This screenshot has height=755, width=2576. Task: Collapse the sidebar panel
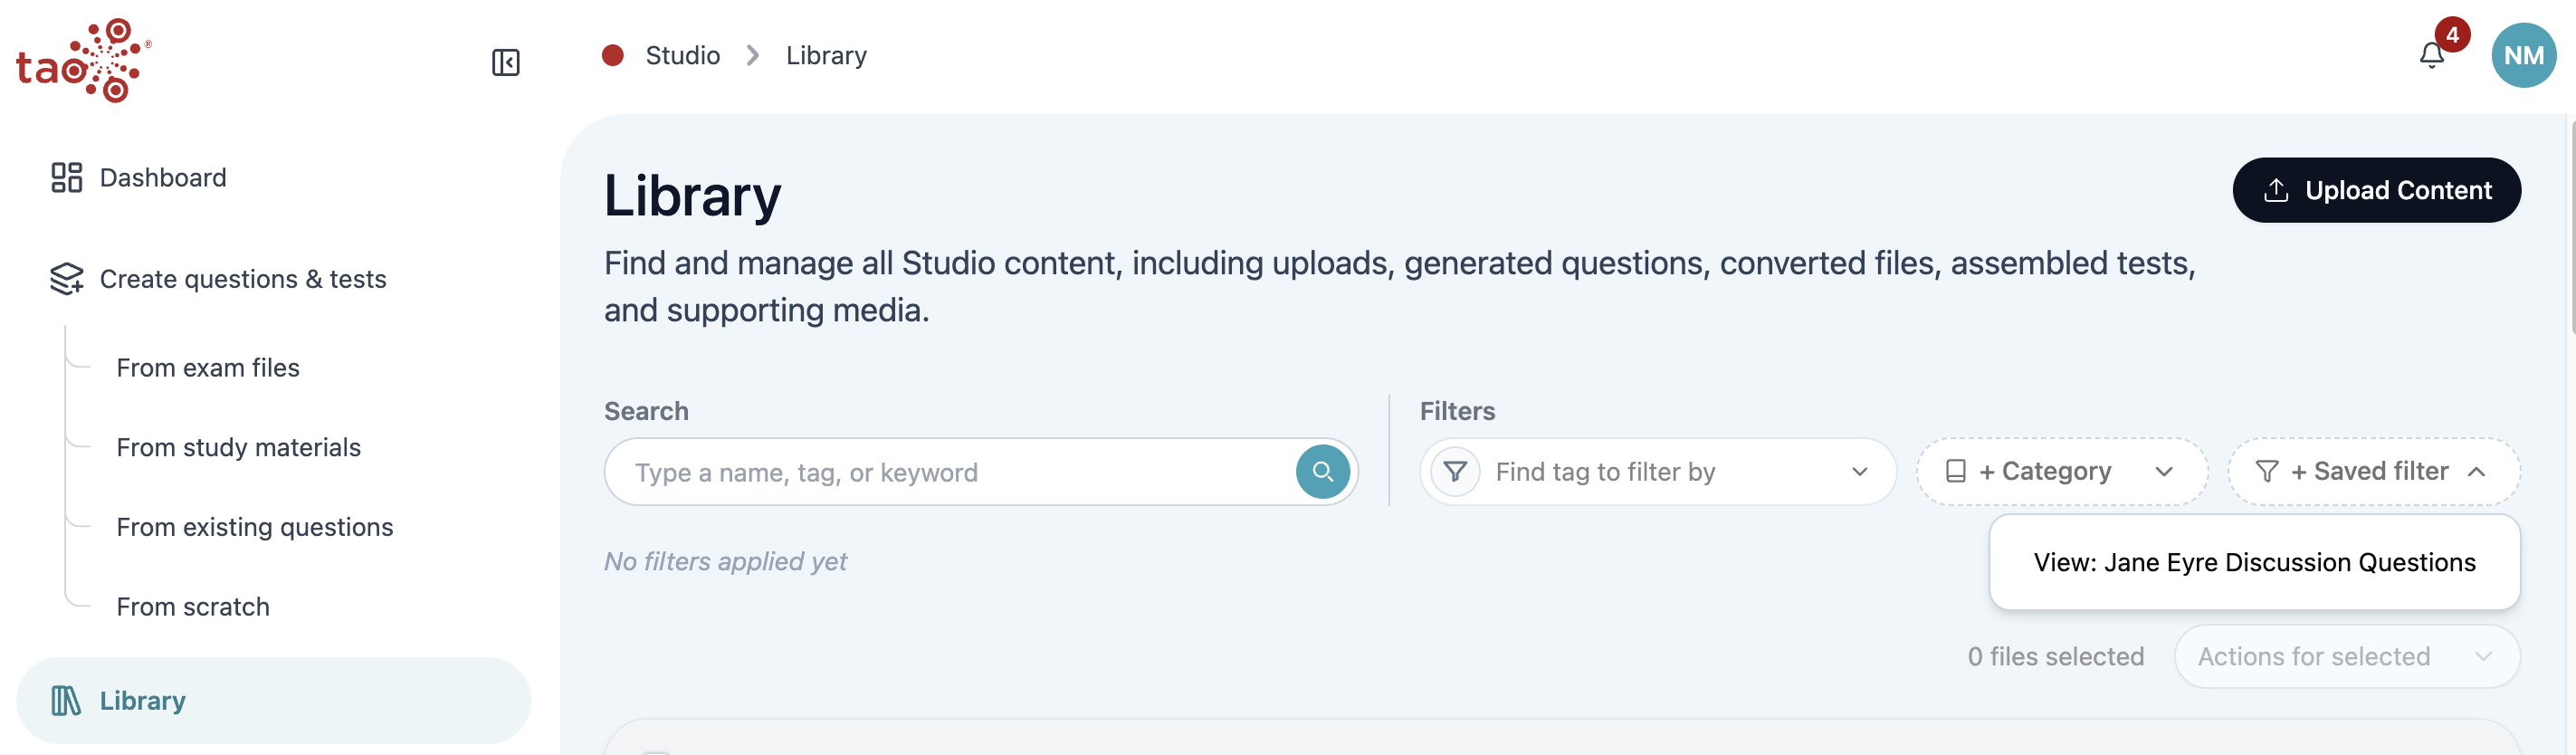(506, 62)
